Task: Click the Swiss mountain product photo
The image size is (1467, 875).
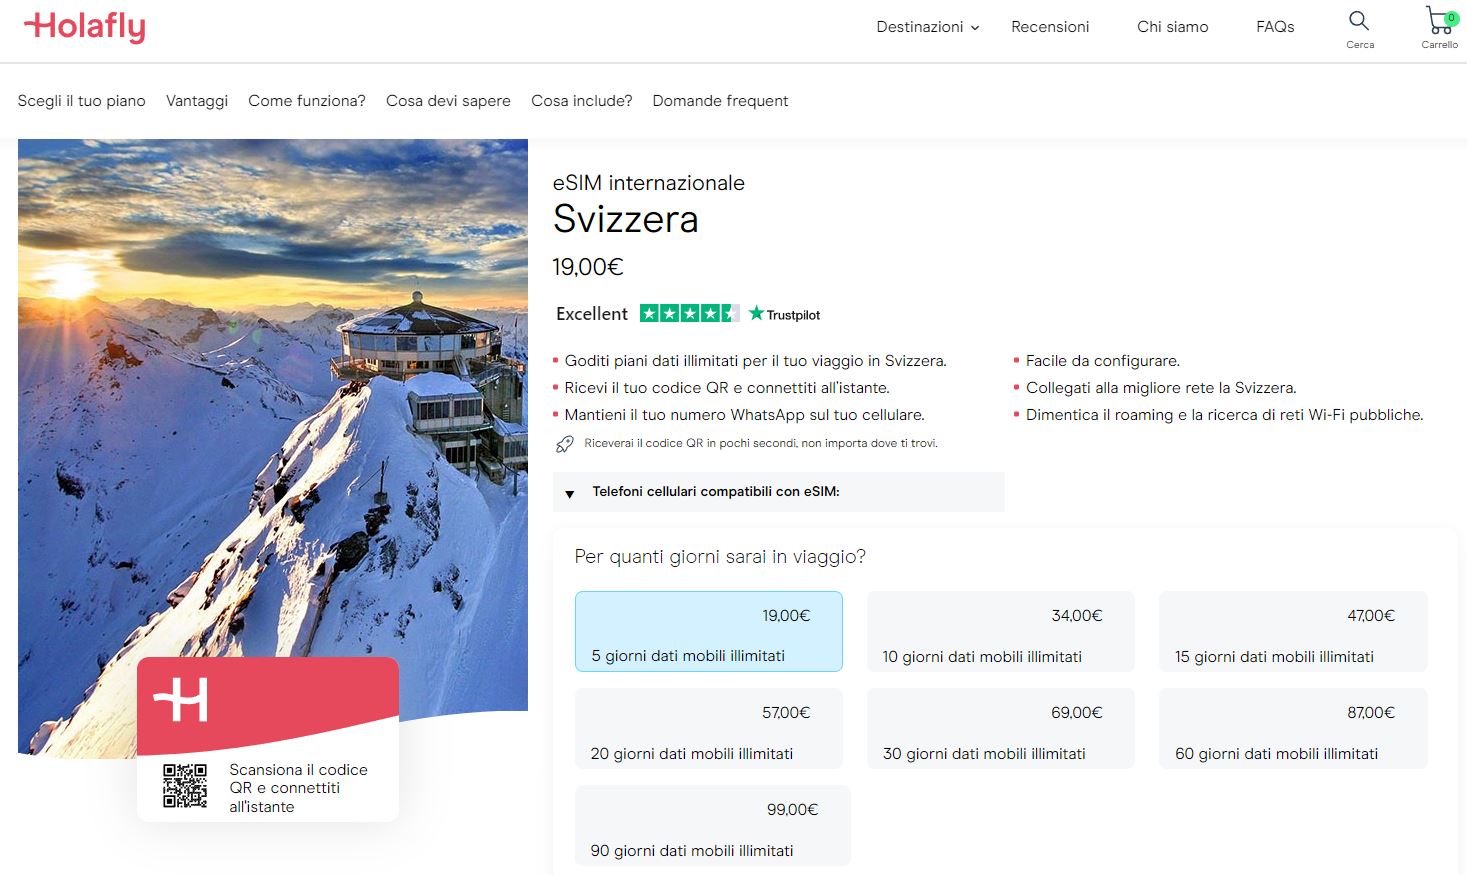Action: coord(272,400)
